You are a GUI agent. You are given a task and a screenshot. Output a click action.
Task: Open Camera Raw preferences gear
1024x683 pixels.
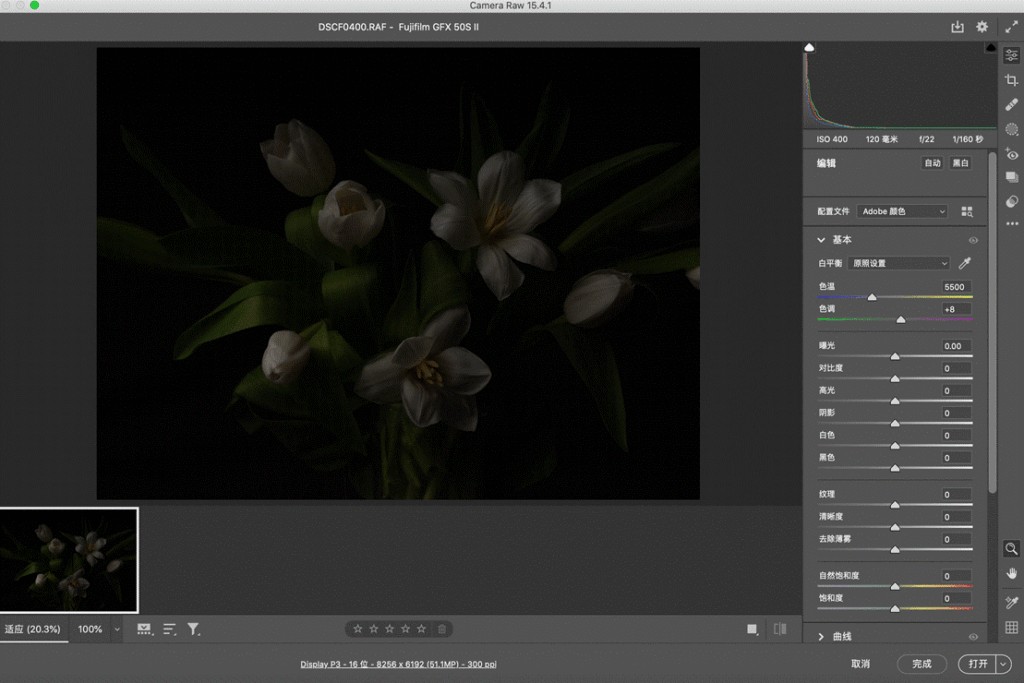[x=981, y=27]
